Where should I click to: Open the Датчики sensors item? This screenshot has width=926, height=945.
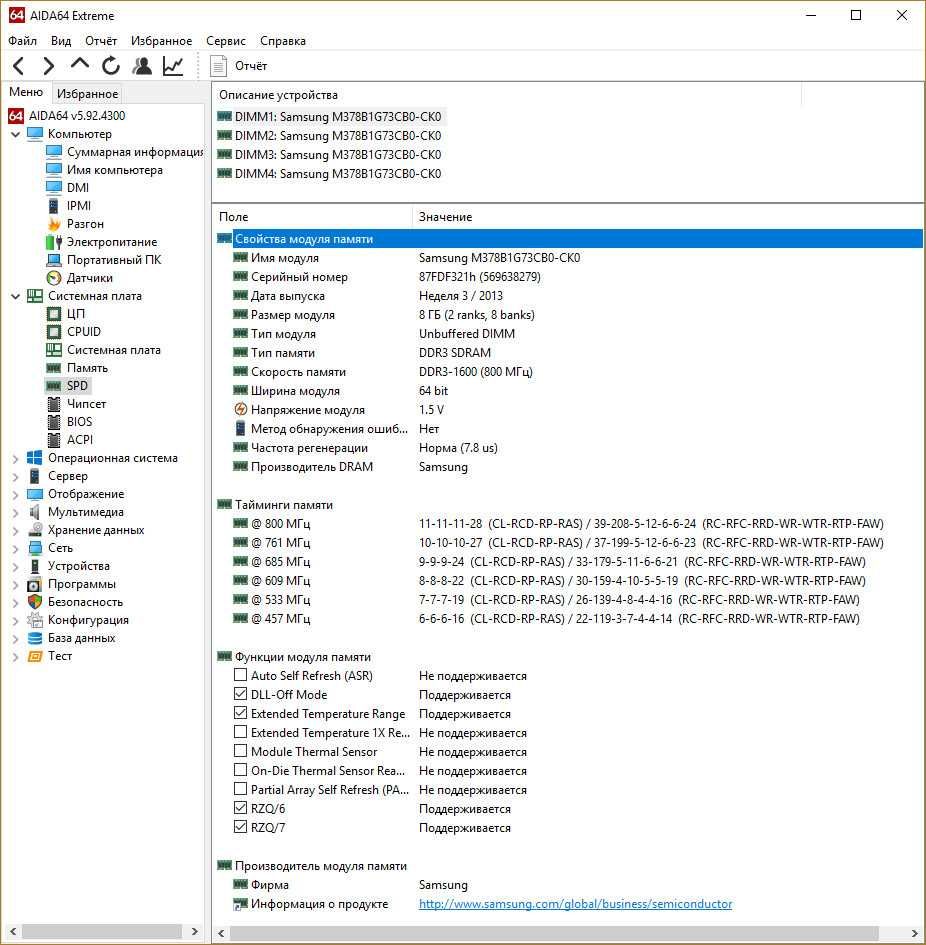[89, 278]
